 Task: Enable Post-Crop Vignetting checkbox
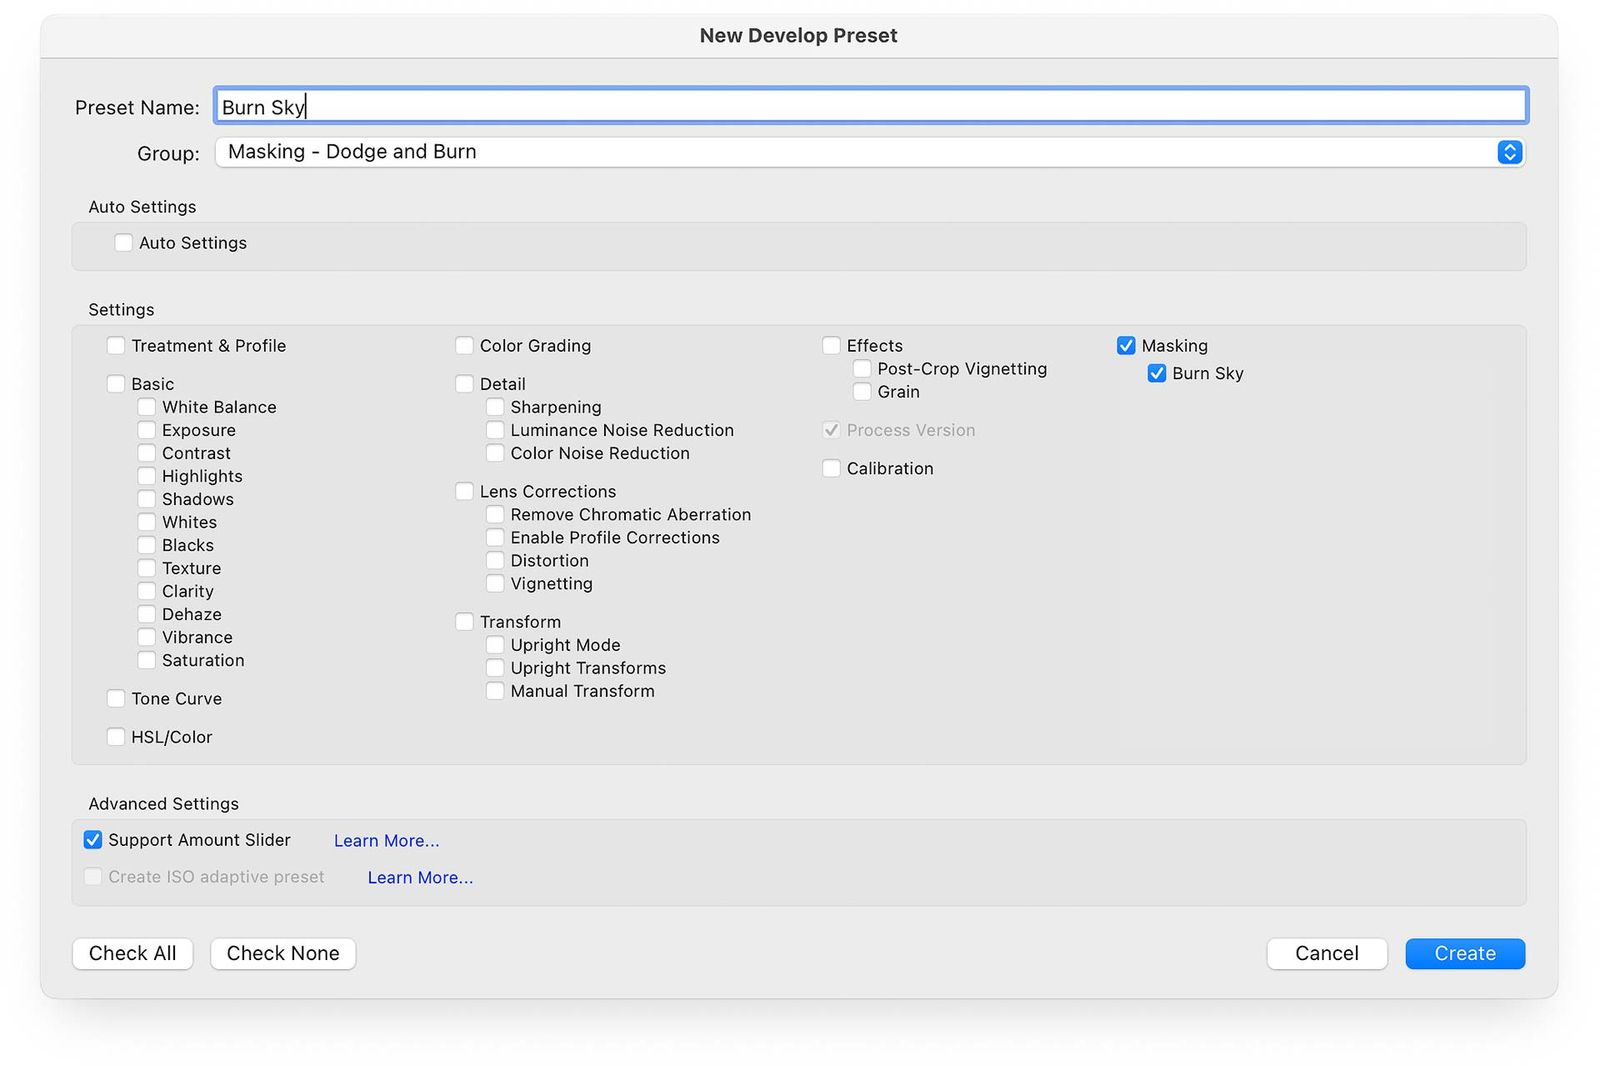tap(862, 369)
